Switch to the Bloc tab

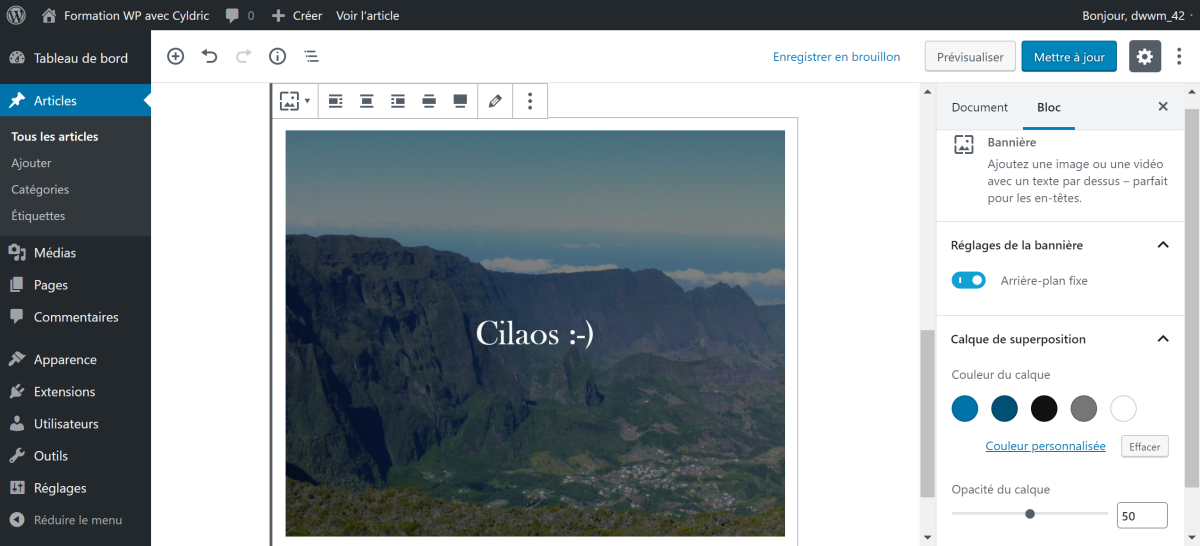click(1049, 107)
